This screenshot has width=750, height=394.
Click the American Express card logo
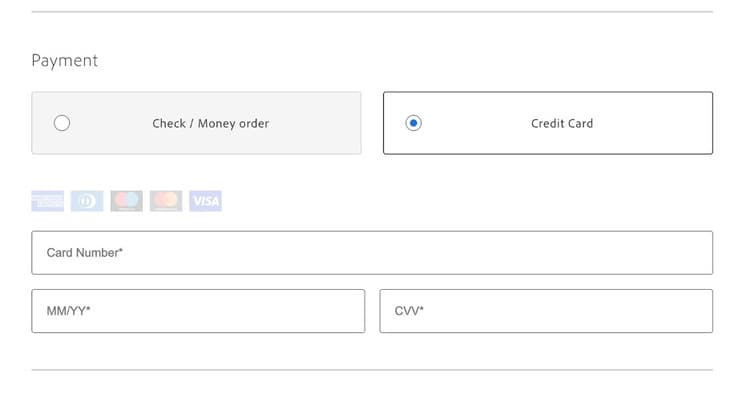(47, 201)
